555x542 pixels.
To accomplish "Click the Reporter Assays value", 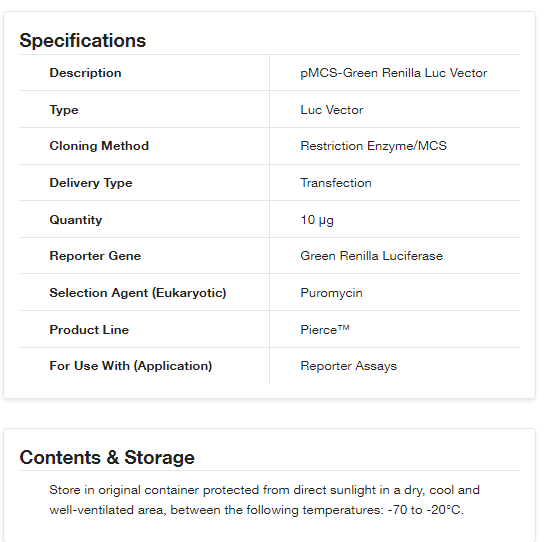I will click(348, 366).
